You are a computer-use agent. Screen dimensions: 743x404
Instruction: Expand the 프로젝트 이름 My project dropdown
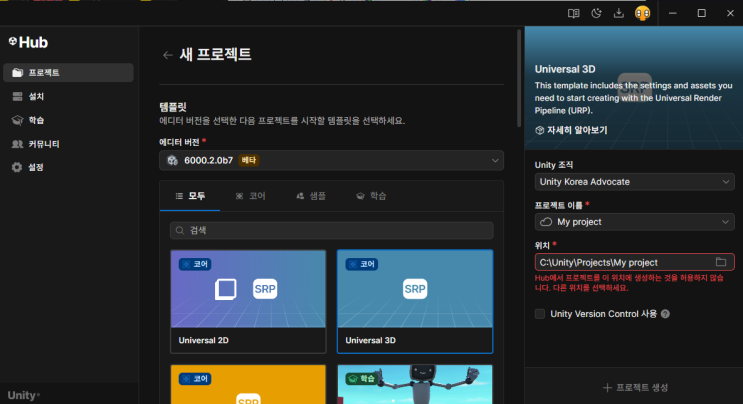[634, 222]
